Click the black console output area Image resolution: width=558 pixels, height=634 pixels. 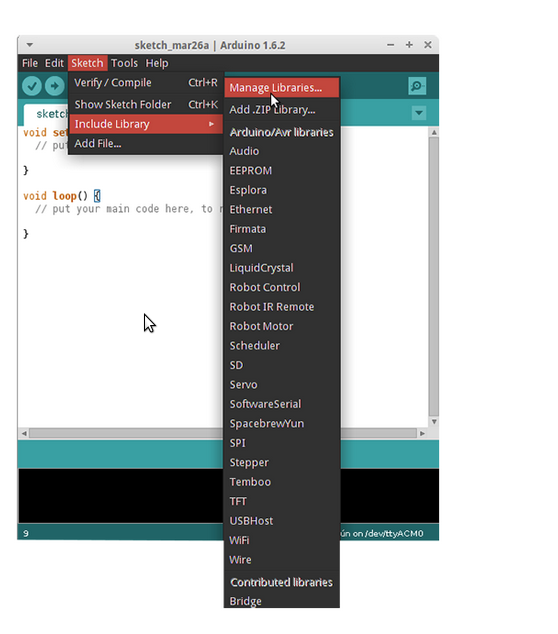tap(121, 496)
